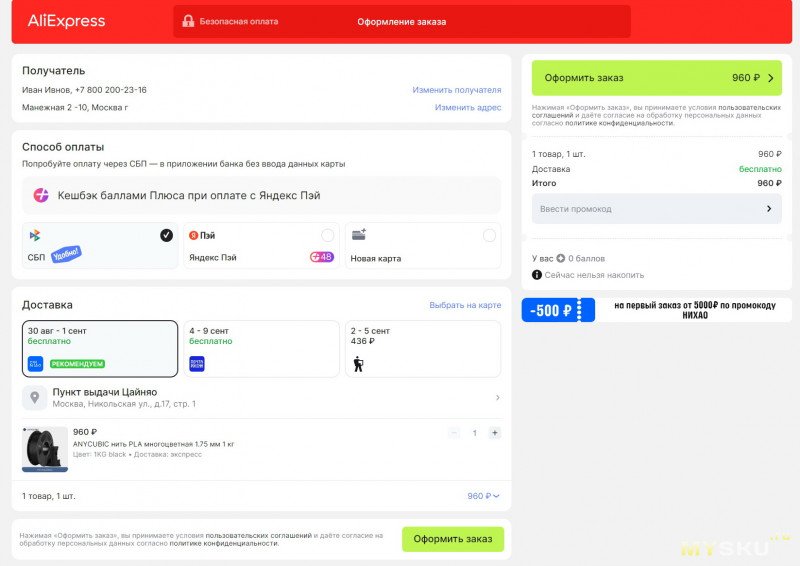
Task: Click the SBP payment system logo
Action: click(x=35, y=235)
